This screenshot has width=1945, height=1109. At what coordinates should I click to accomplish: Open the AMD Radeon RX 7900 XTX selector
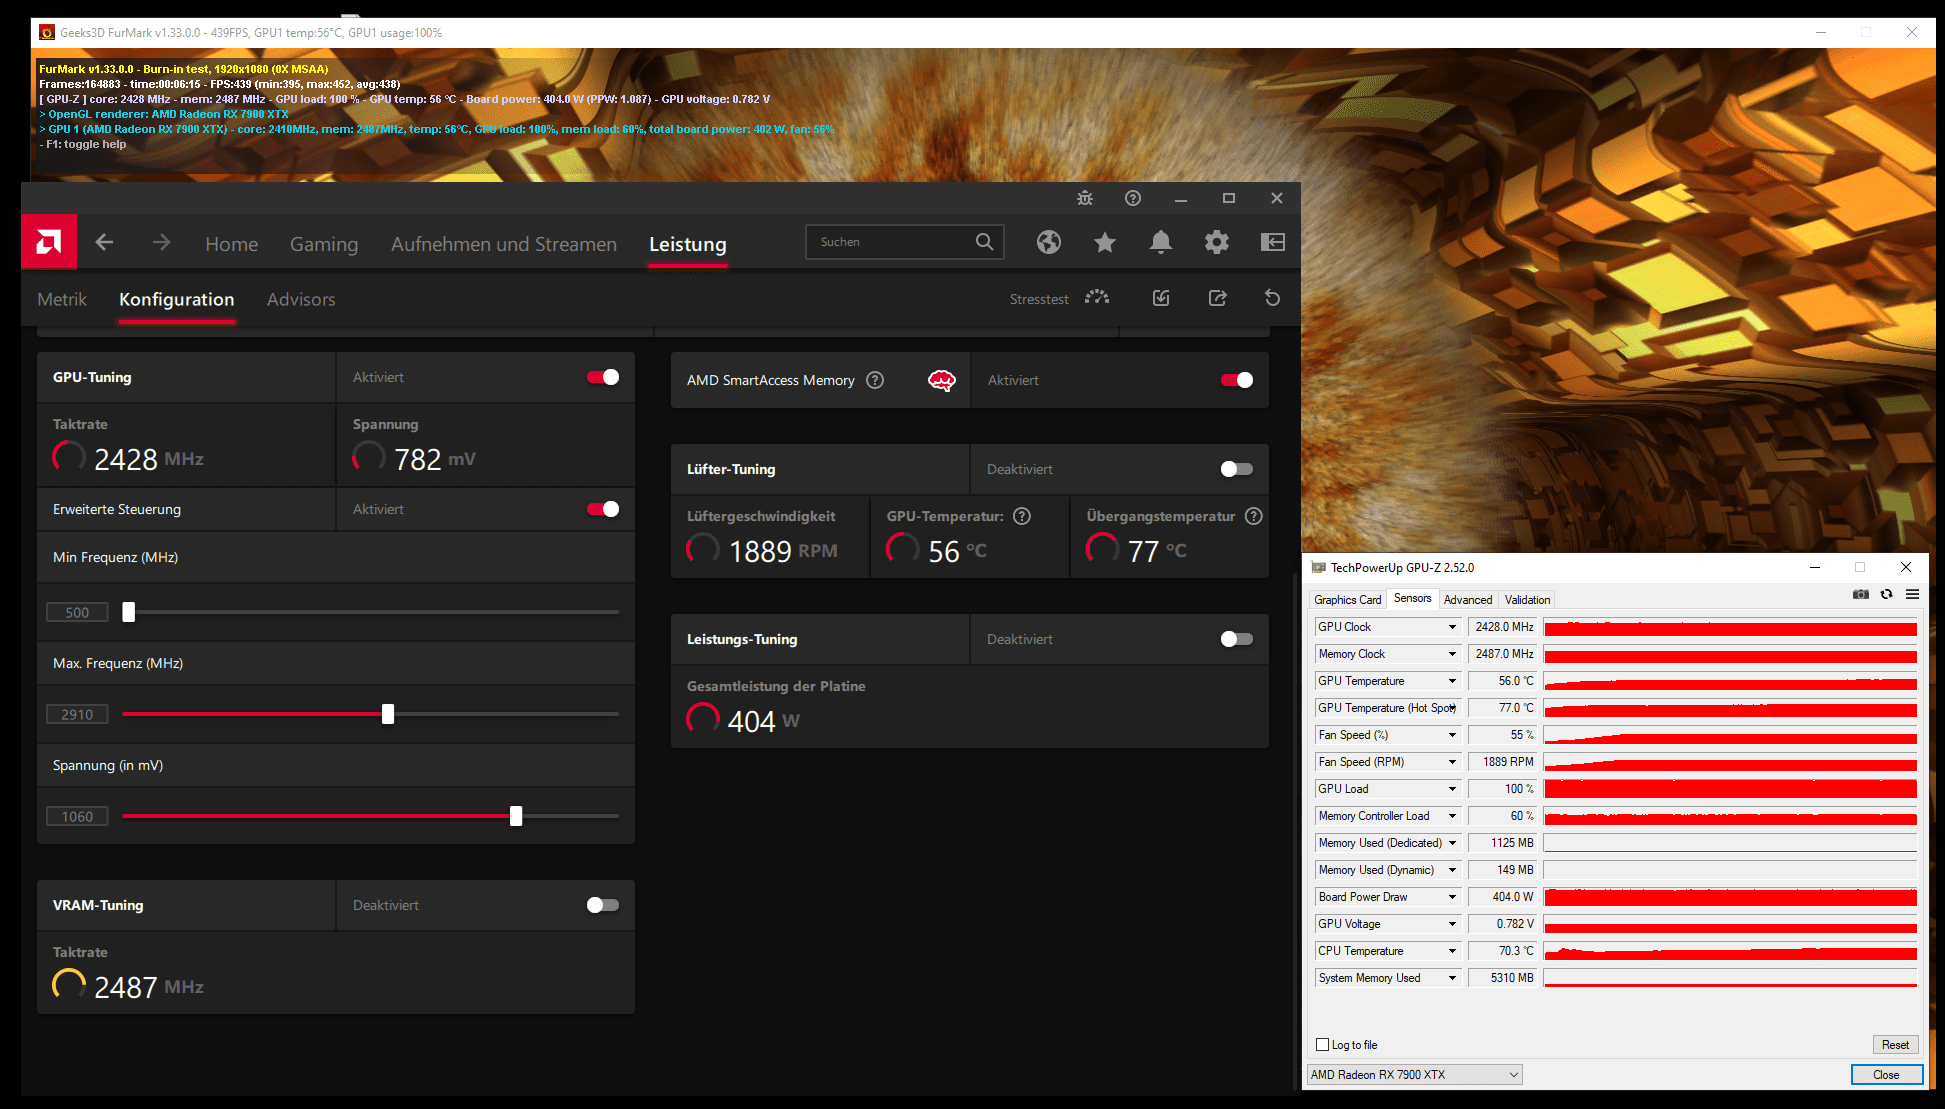(1414, 1075)
